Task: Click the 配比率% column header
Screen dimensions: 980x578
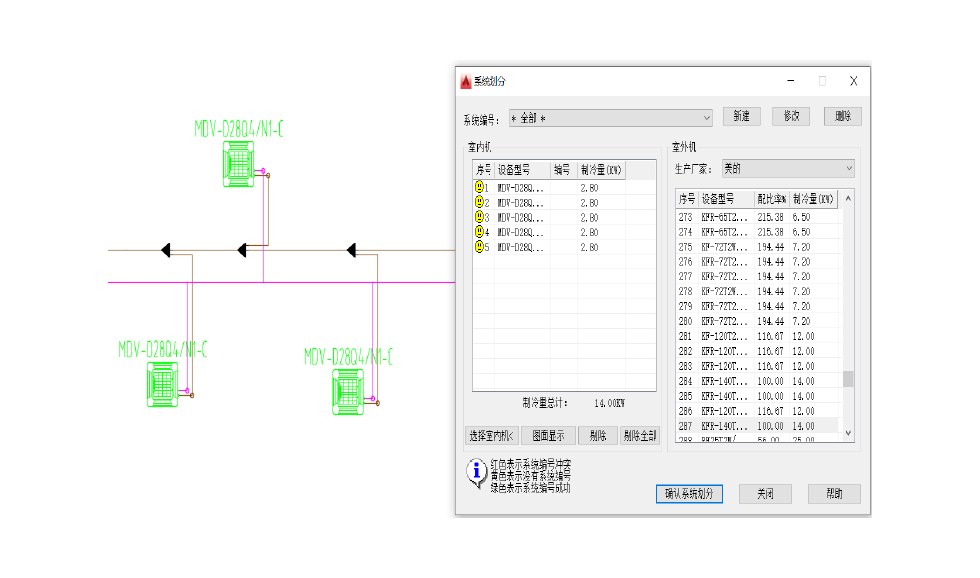Action: pos(771,198)
